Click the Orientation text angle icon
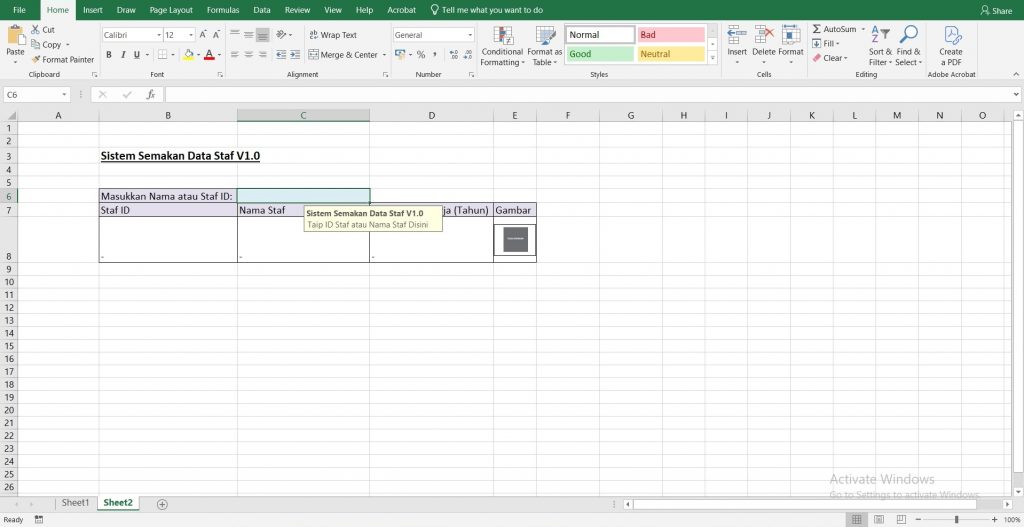This screenshot has width=1024, height=527. [x=281, y=35]
